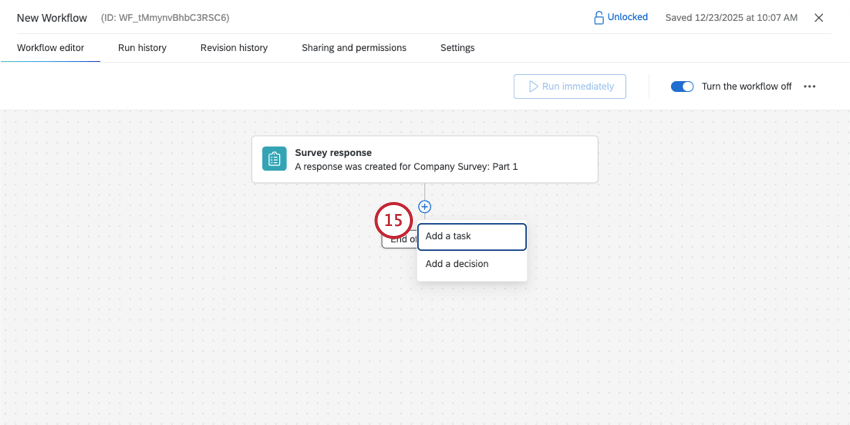Screen dimensions: 850x425
Task: Click the blue plus circle under the trigger
Action: pyautogui.click(x=424, y=207)
